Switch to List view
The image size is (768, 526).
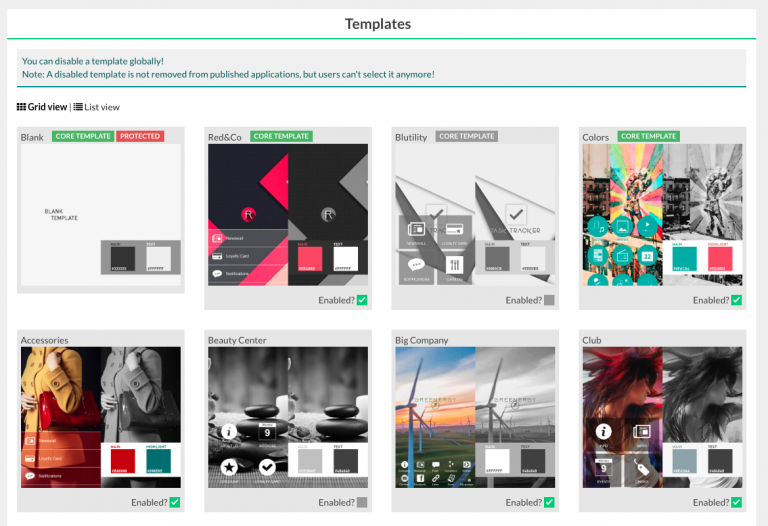[x=101, y=107]
